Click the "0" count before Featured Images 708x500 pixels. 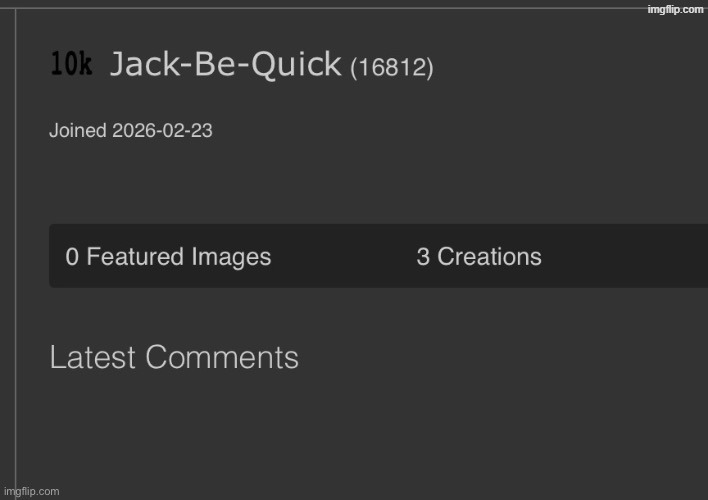click(72, 257)
